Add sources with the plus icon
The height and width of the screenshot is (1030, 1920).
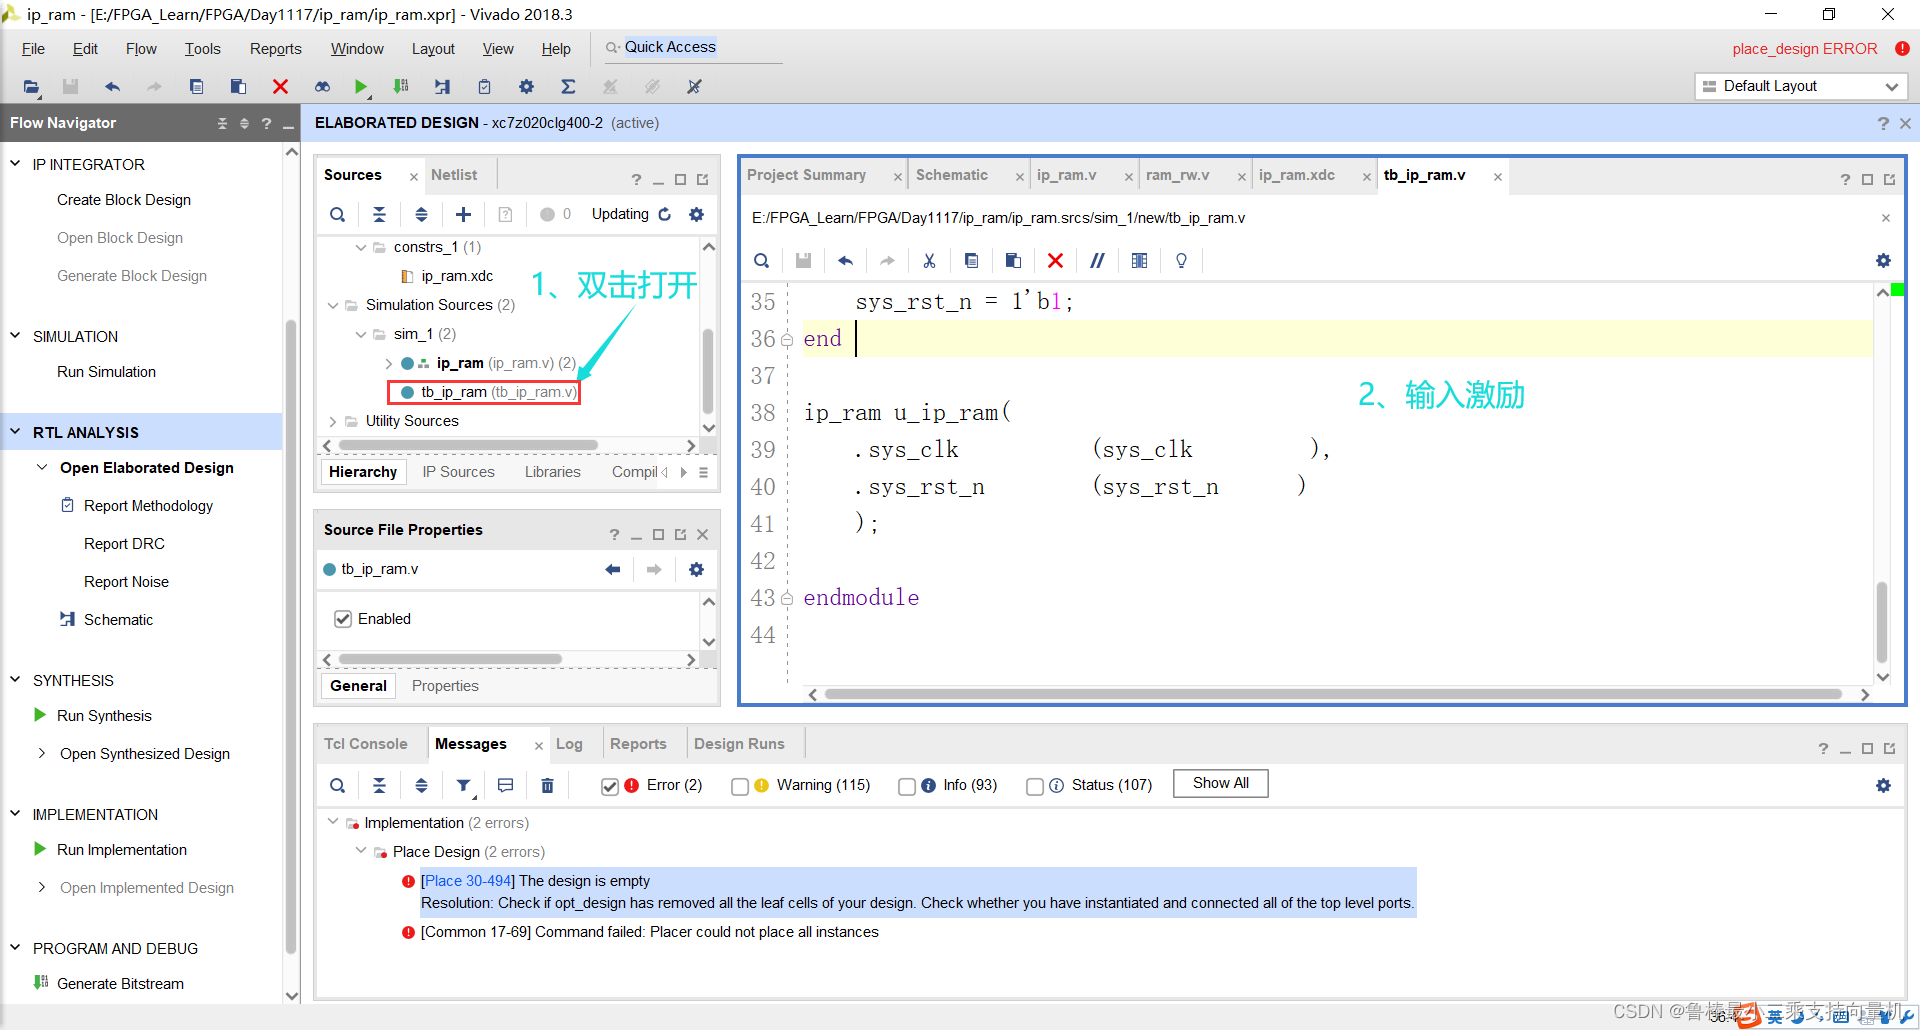(463, 214)
